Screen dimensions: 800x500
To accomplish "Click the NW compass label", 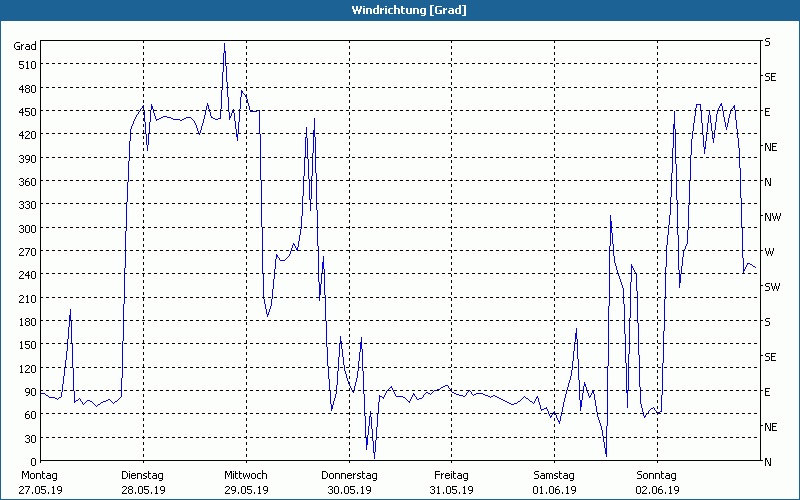I will tap(772, 217).
